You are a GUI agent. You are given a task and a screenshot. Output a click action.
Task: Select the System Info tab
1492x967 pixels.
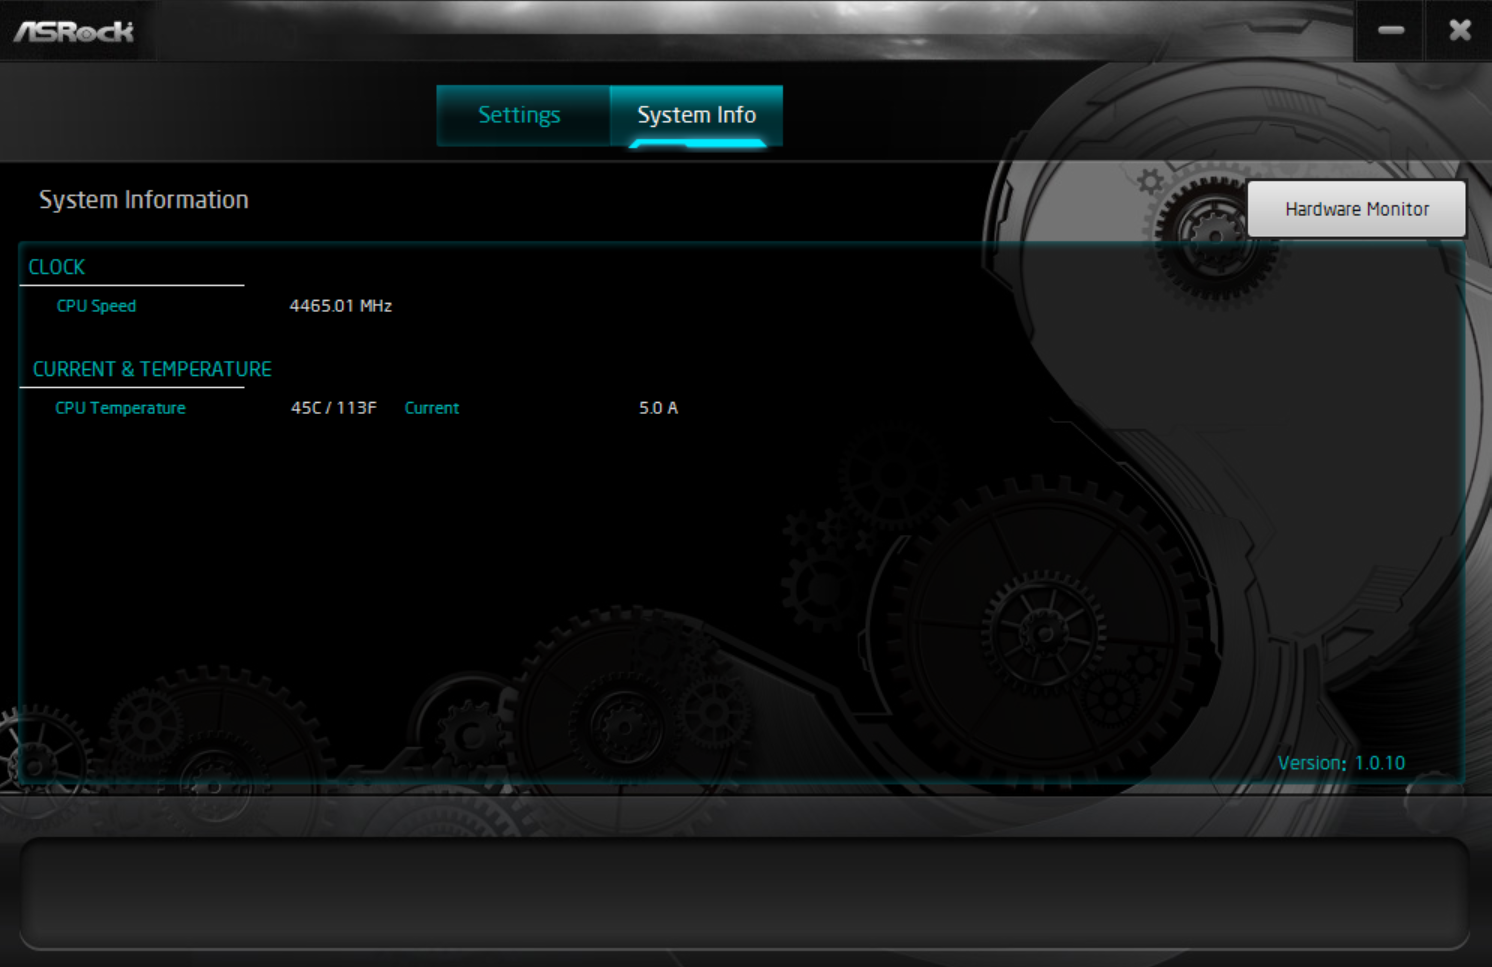tap(697, 115)
